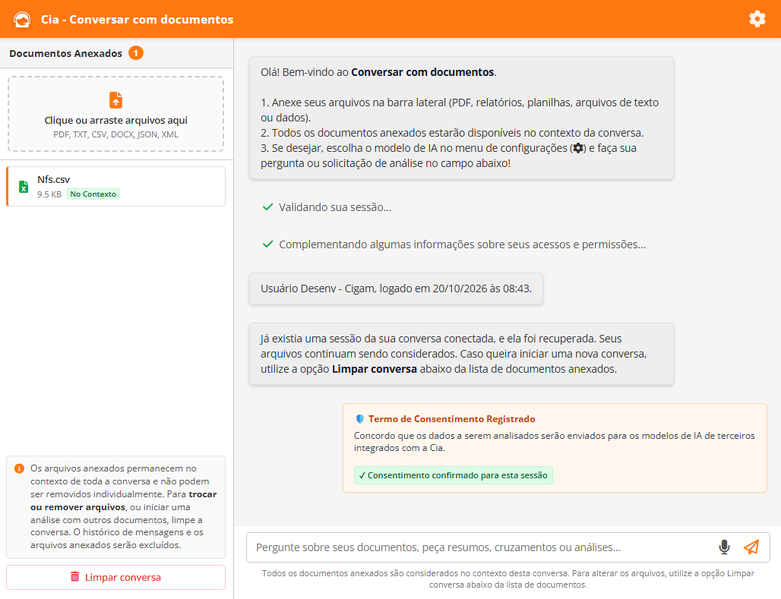Click the PDF, TXT, CSV, DOCX, JSON, XML format hint
Image resolution: width=781 pixels, height=599 pixels.
coord(116,134)
